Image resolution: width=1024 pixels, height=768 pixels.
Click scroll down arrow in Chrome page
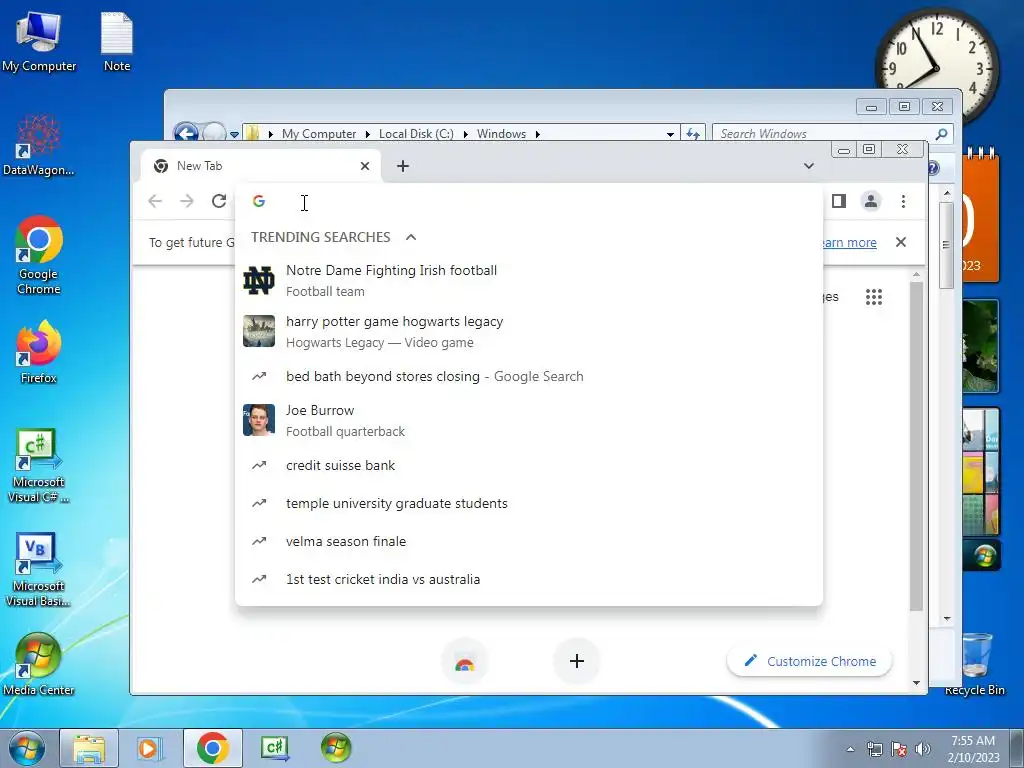pos(916,682)
